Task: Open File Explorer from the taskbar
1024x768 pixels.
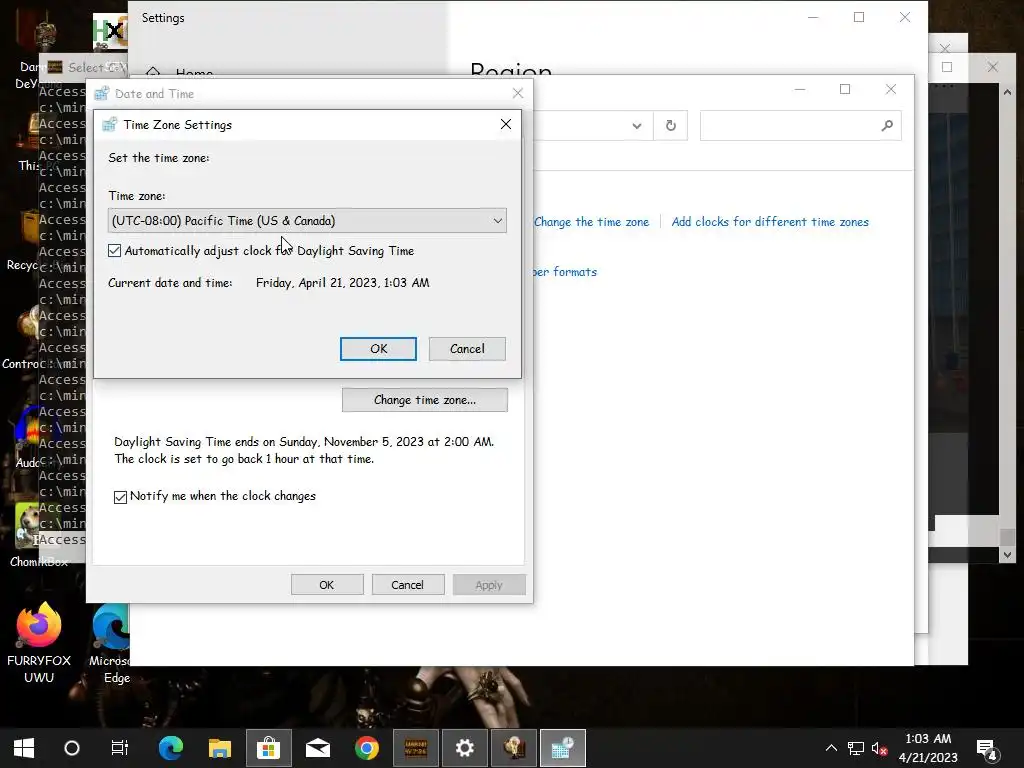Action: (220, 748)
